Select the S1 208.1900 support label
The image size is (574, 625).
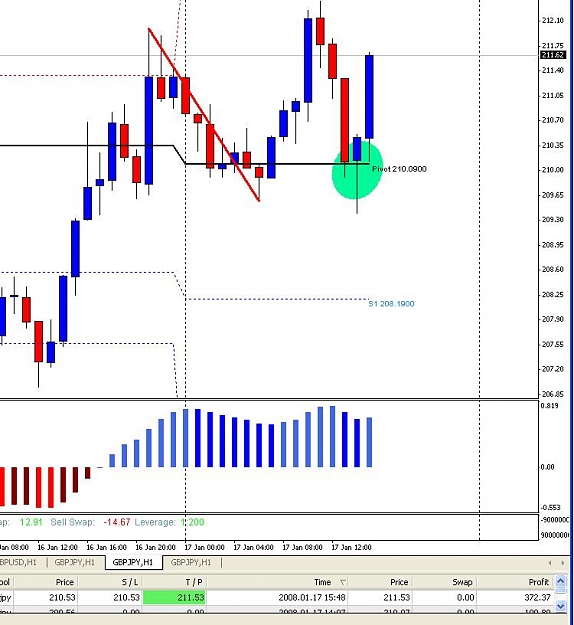[391, 304]
